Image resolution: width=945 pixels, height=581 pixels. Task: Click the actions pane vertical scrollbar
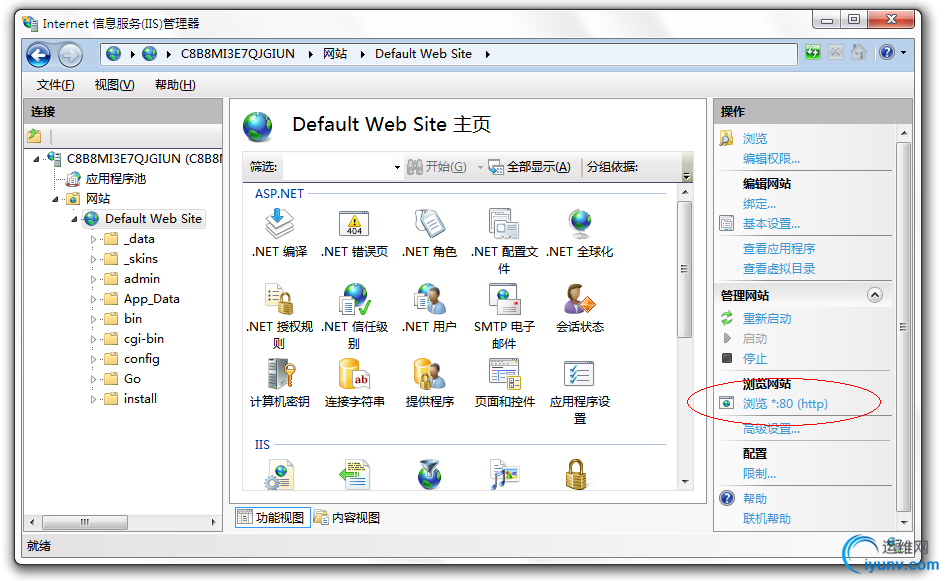coord(903,327)
